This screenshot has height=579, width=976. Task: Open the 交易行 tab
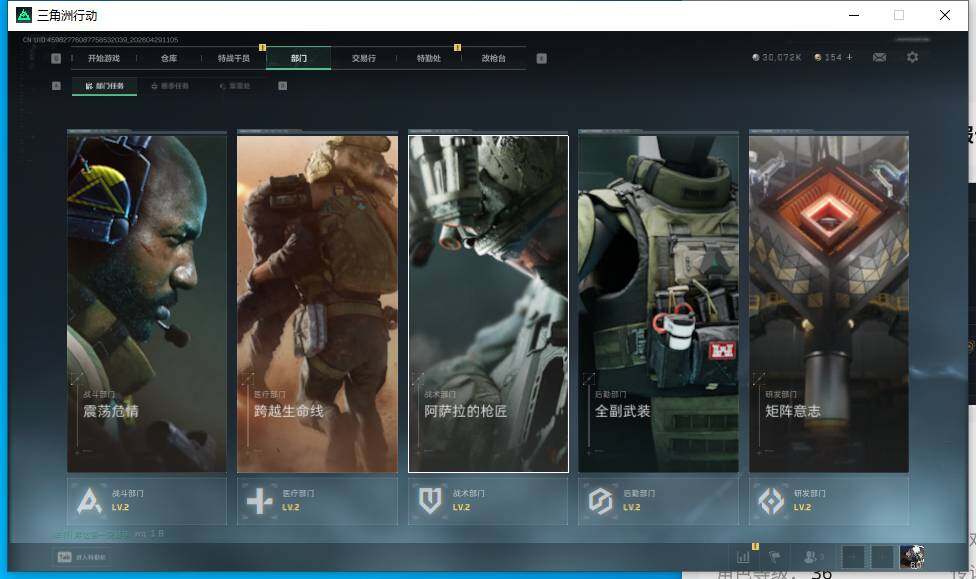363,59
